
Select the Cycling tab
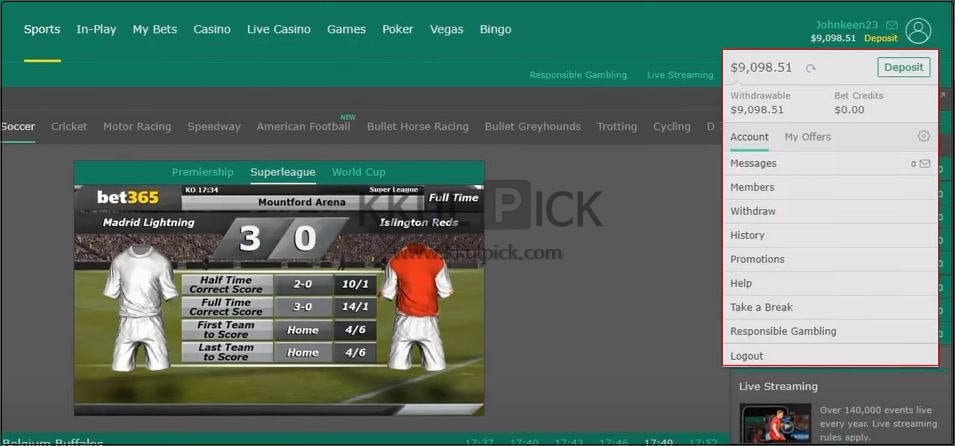pyautogui.click(x=672, y=127)
